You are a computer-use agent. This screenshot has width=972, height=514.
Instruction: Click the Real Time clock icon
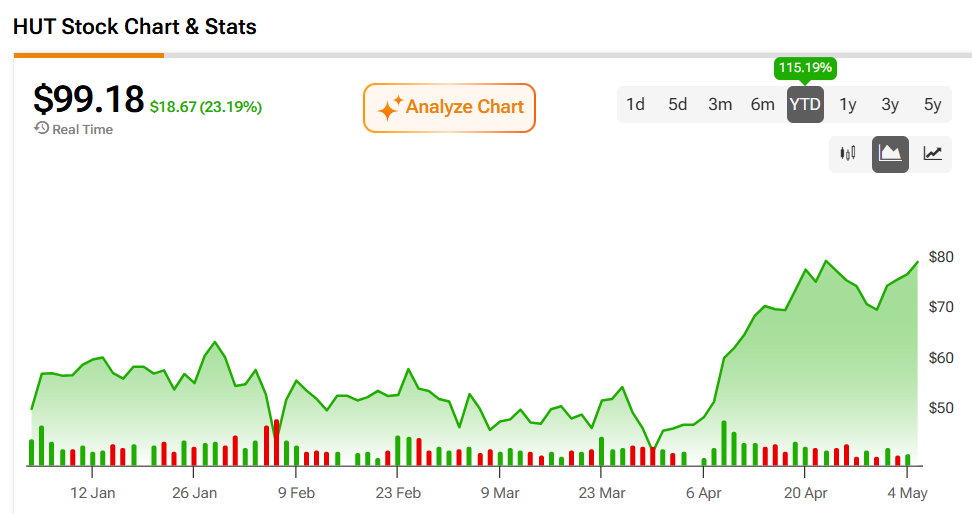[42, 128]
